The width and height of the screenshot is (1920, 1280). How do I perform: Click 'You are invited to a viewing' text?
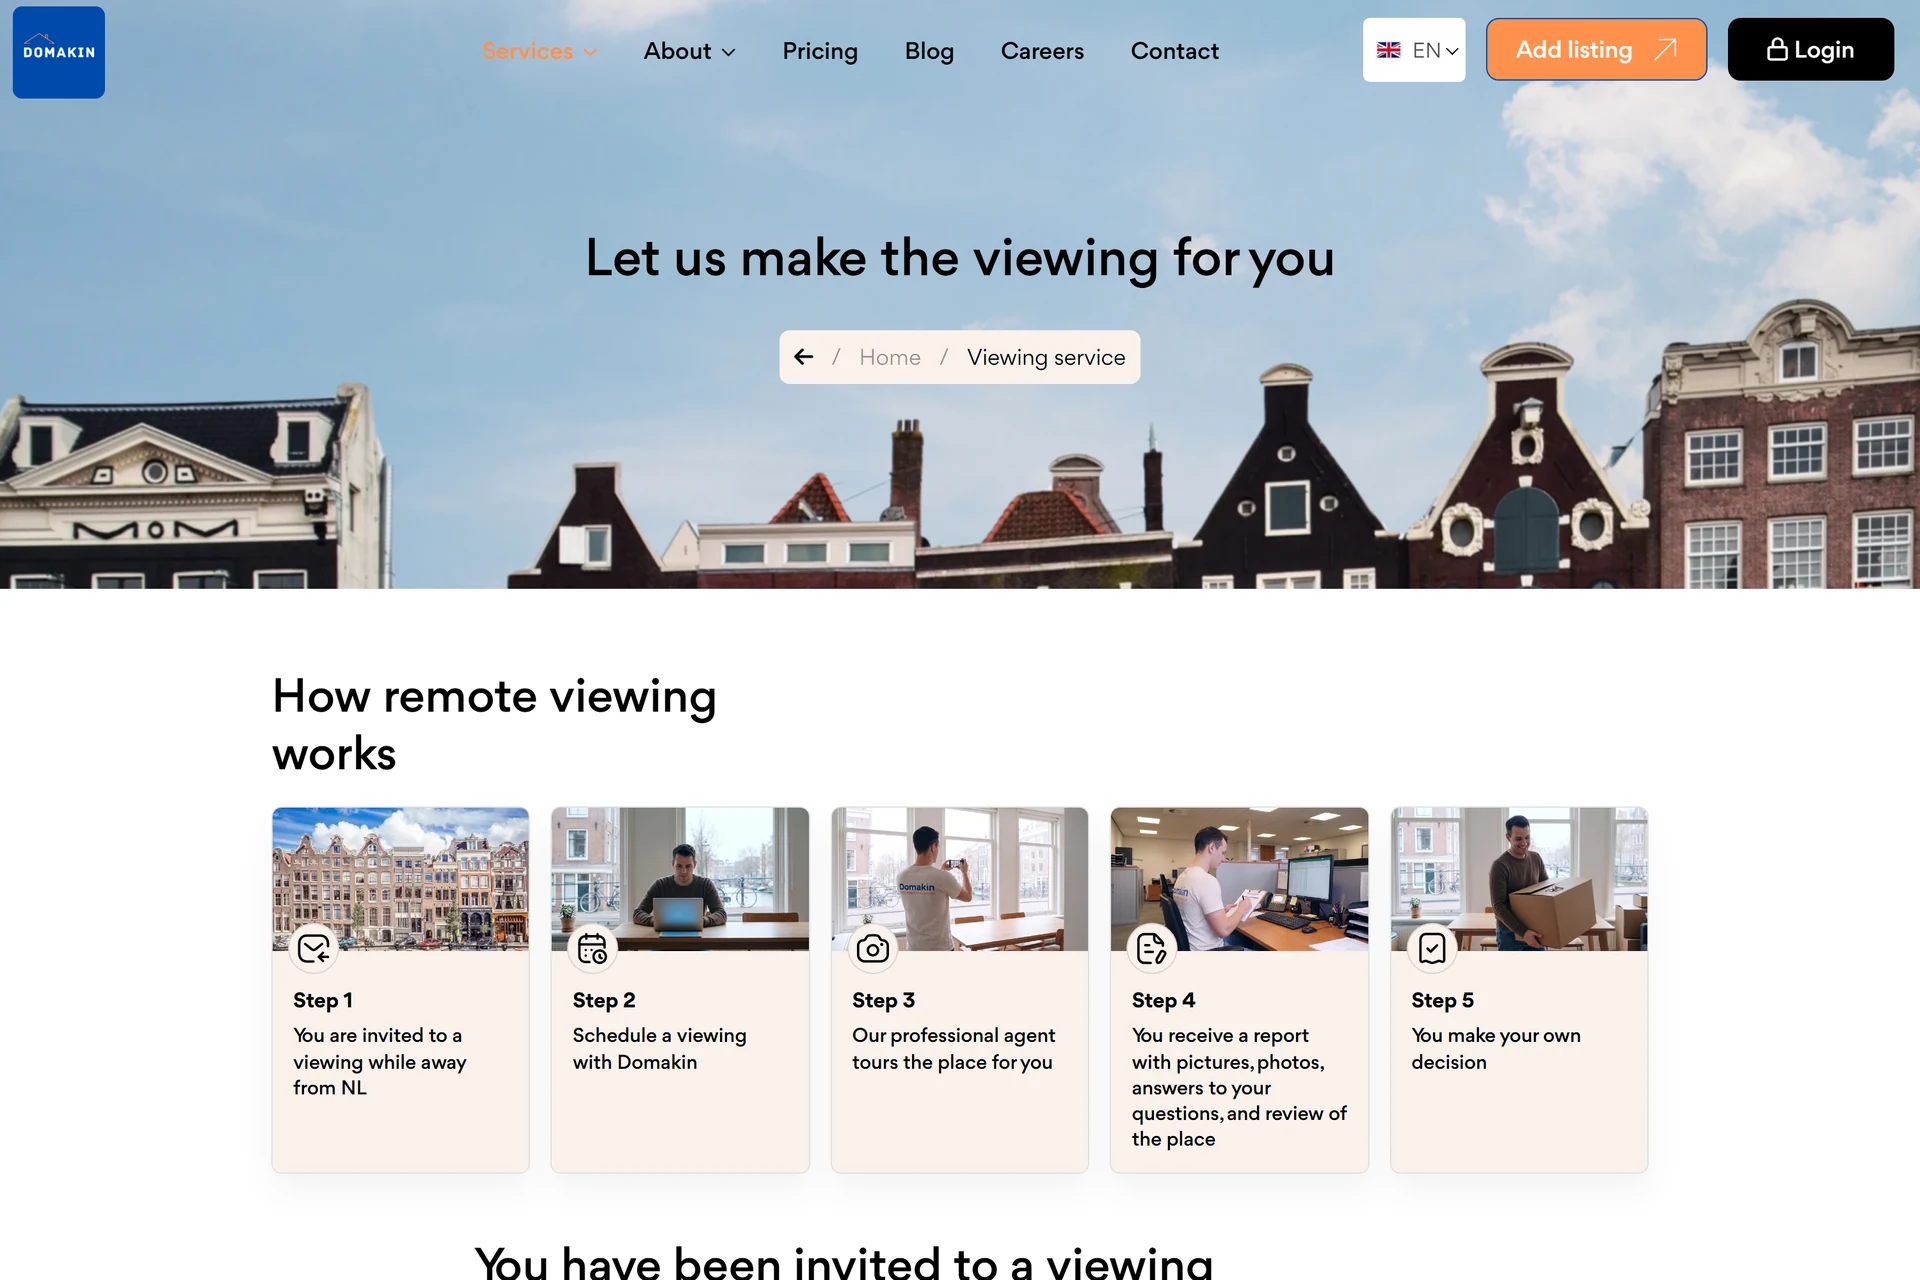coord(380,1061)
